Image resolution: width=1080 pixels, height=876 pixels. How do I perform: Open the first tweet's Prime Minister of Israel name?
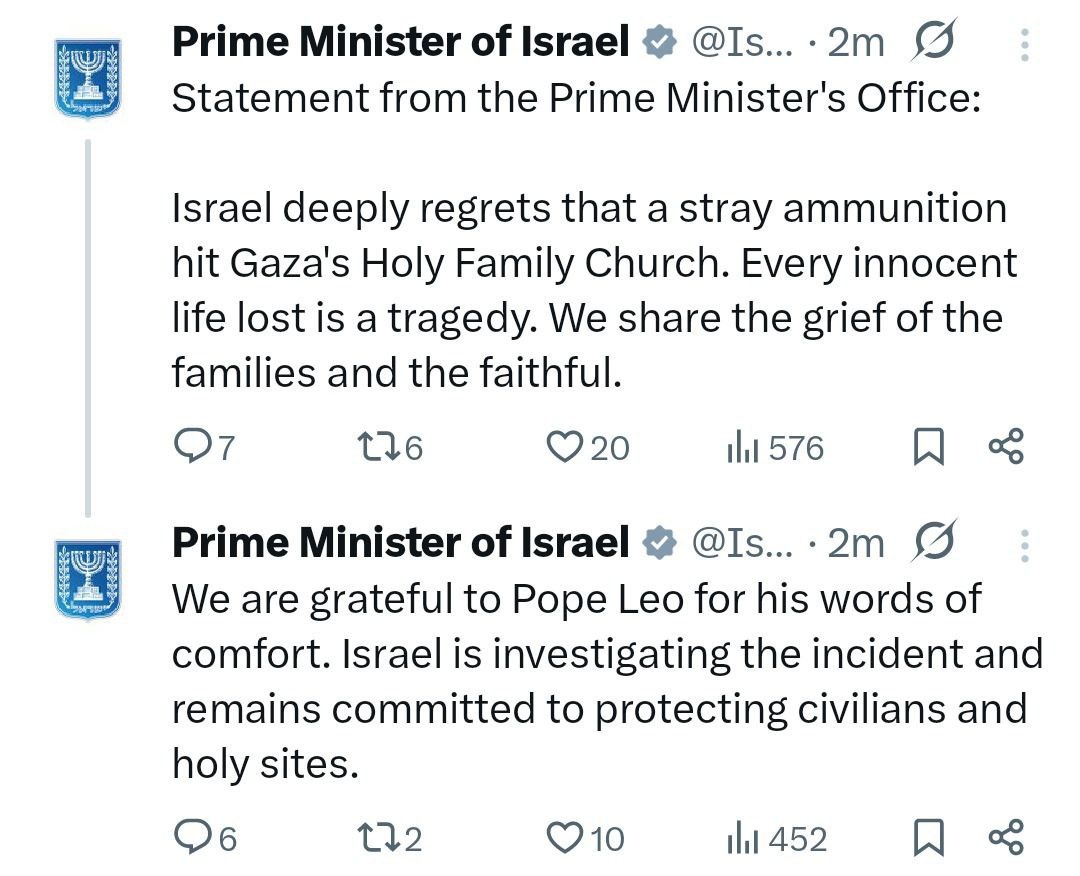tap(400, 41)
